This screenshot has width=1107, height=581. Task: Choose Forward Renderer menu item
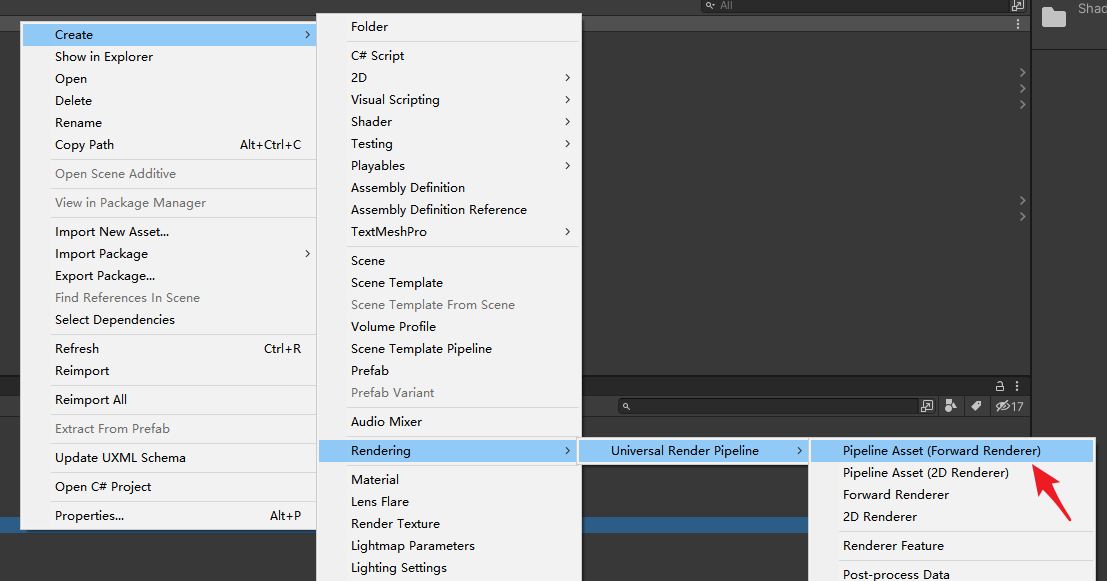[x=952, y=495]
